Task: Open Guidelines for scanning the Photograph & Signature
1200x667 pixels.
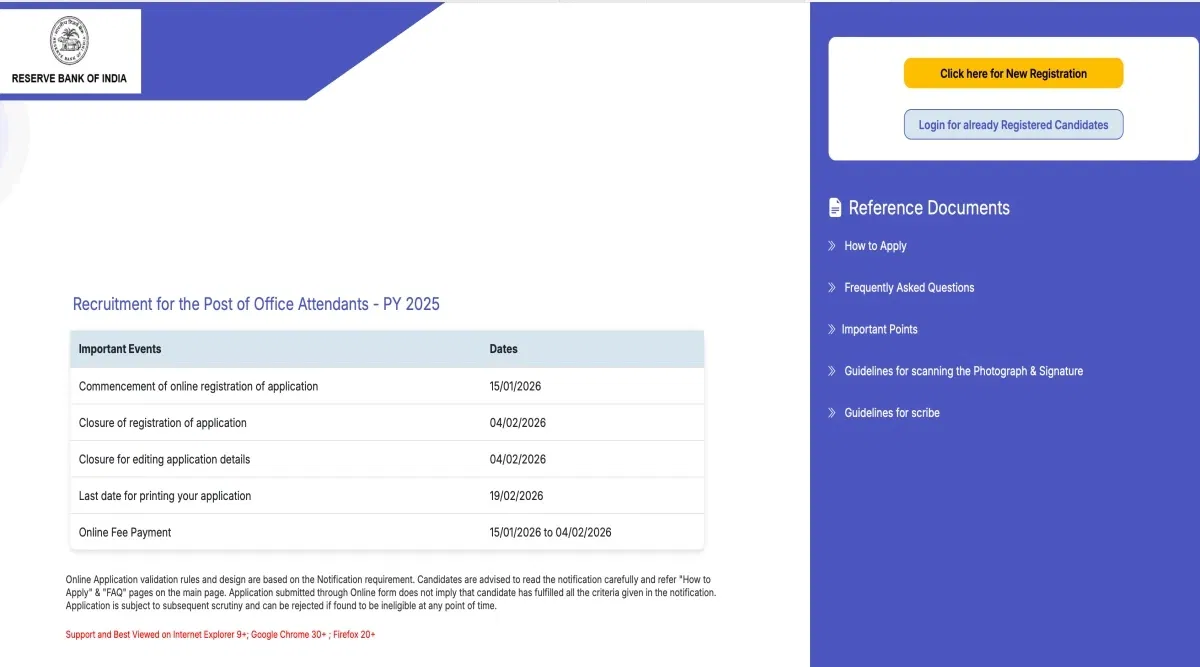Action: [x=963, y=370]
